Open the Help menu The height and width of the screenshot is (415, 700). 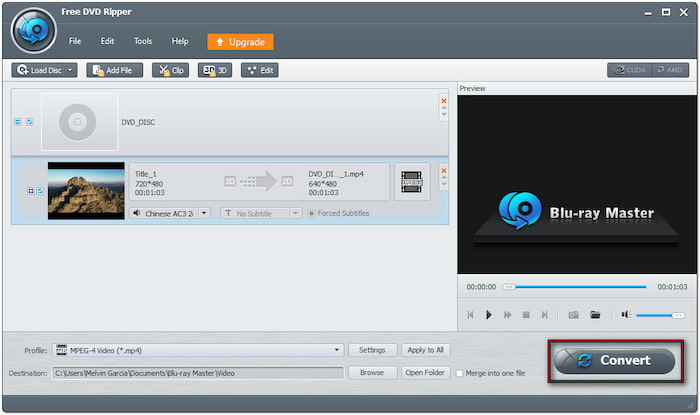click(x=180, y=41)
